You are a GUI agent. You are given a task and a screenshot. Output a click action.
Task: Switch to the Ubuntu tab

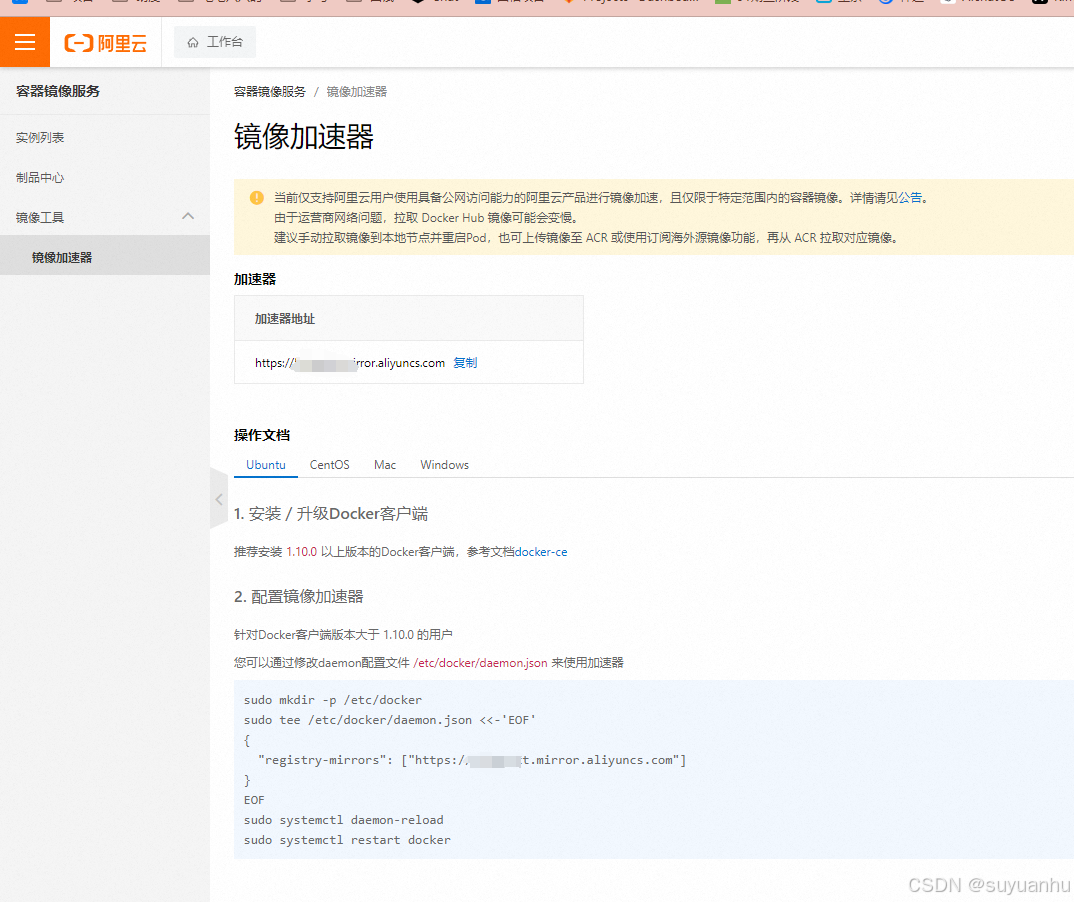[x=266, y=465]
